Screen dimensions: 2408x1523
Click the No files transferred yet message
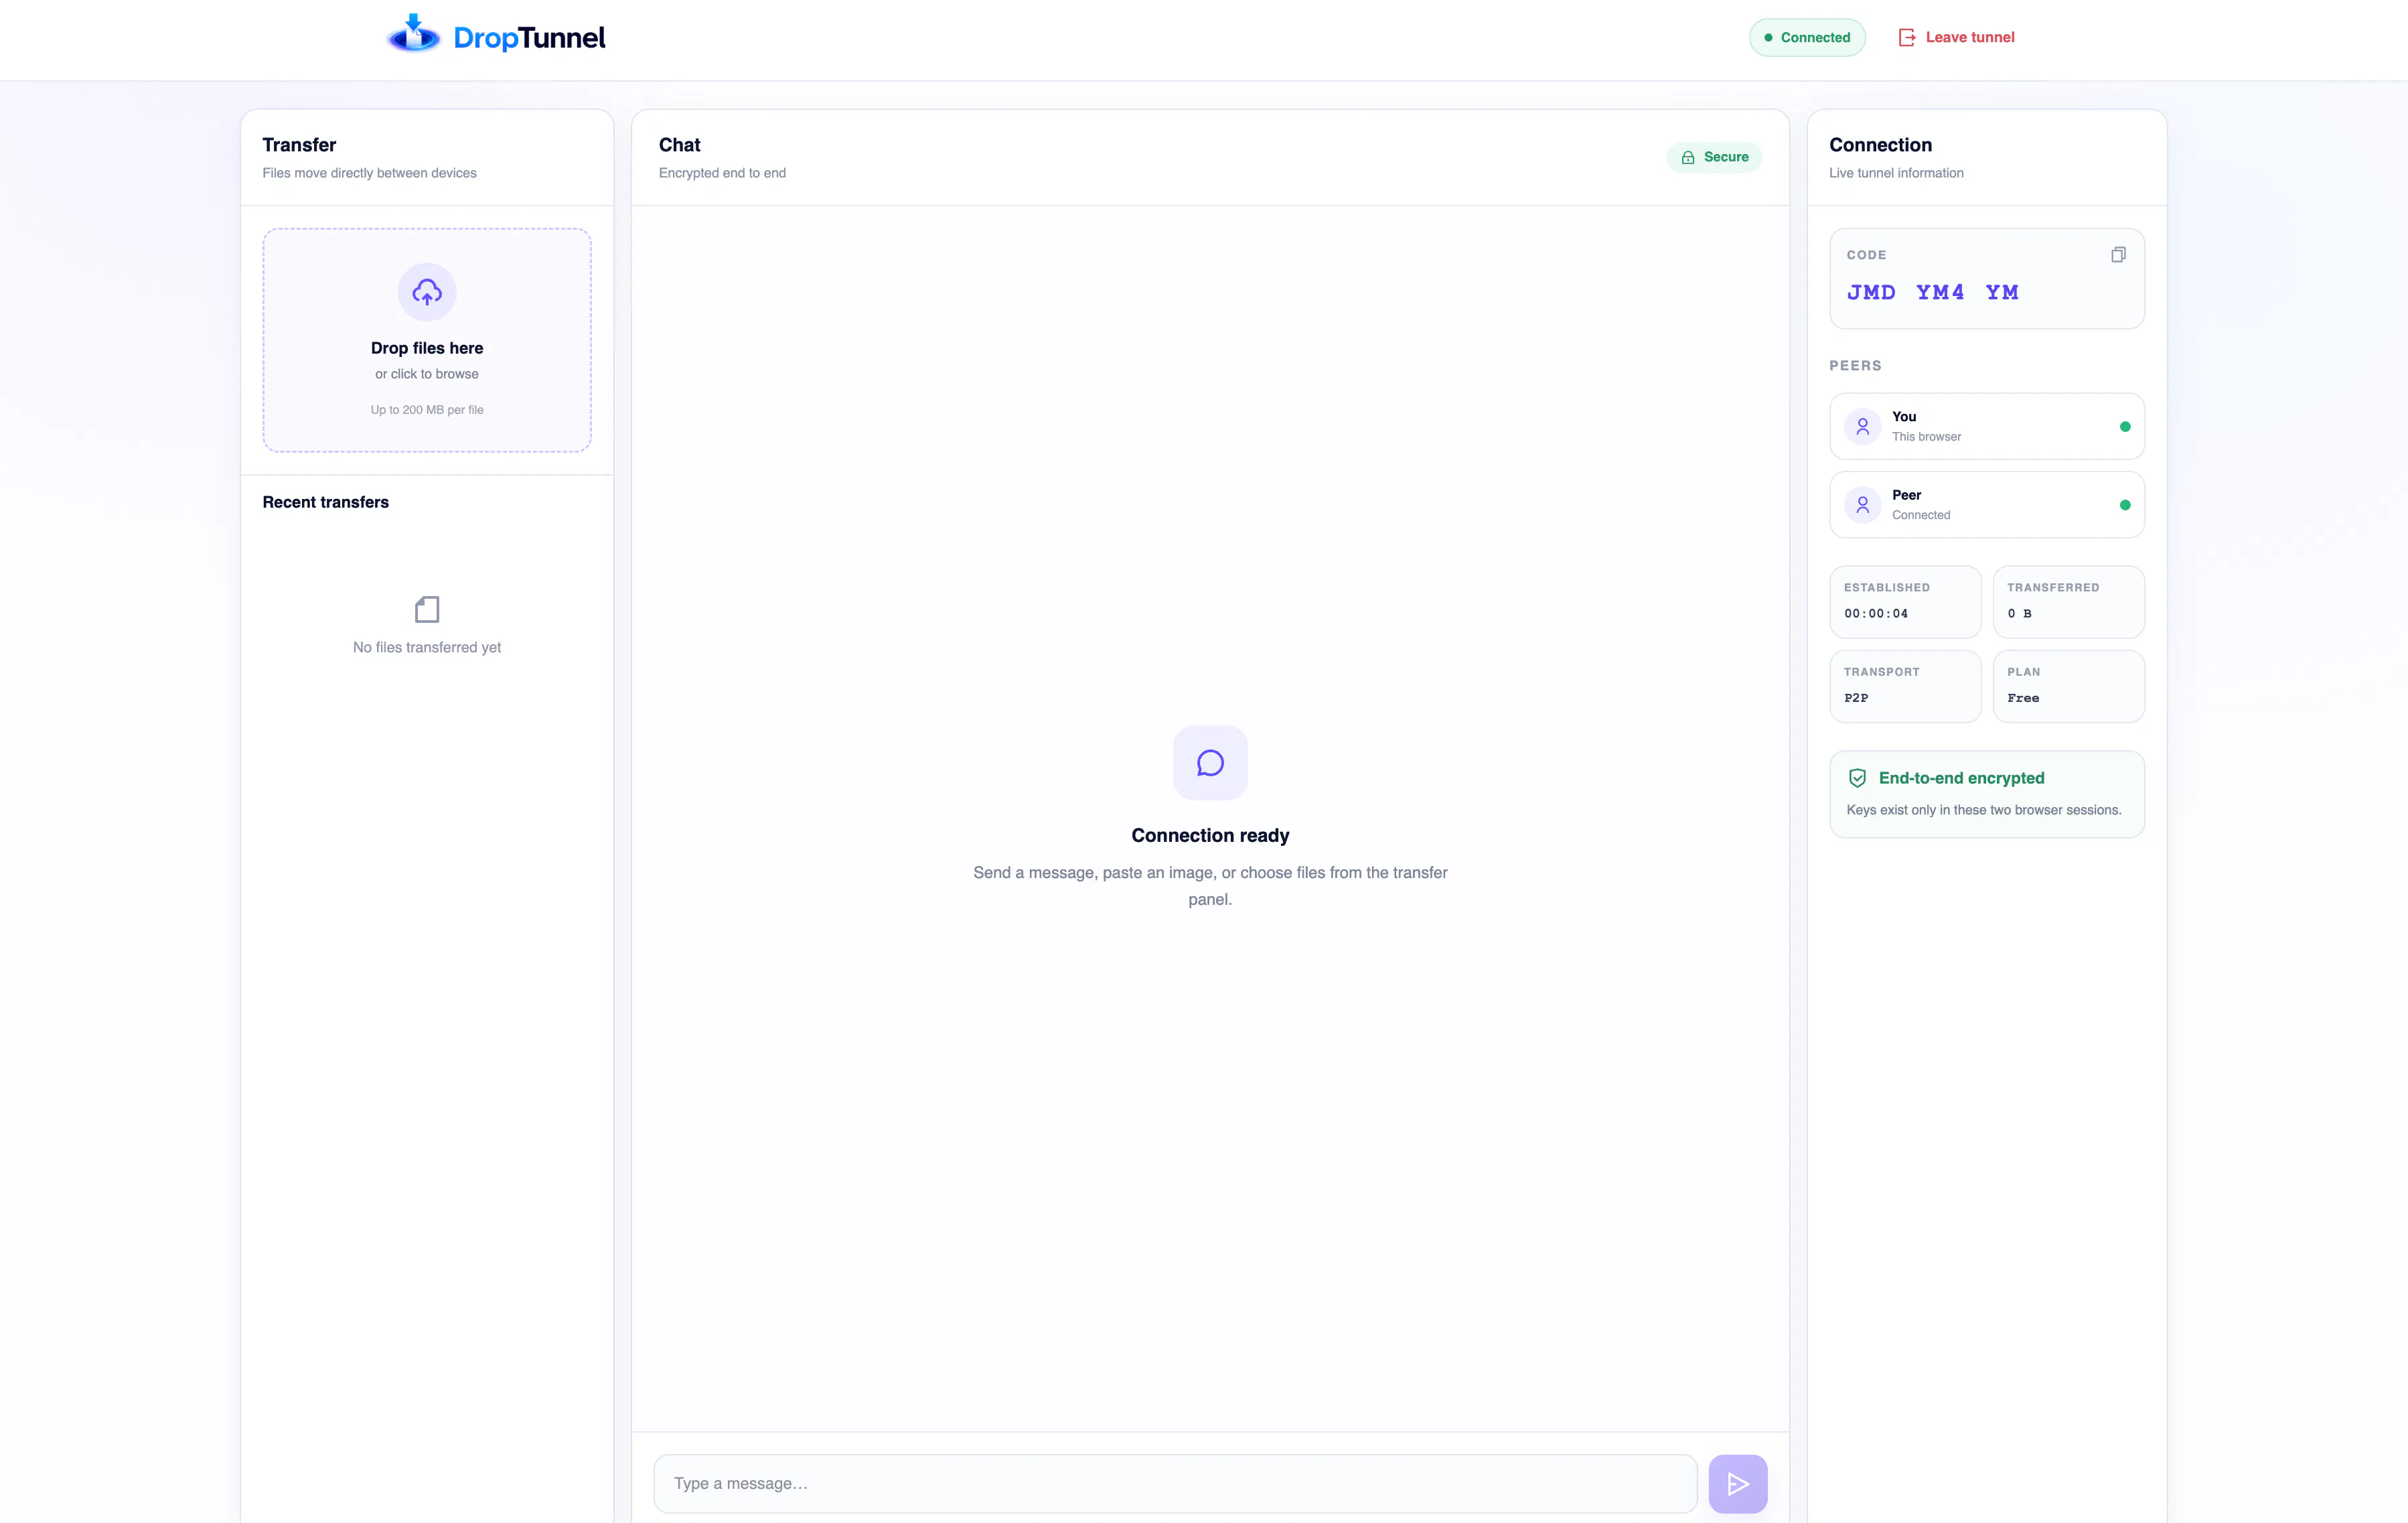[427, 647]
